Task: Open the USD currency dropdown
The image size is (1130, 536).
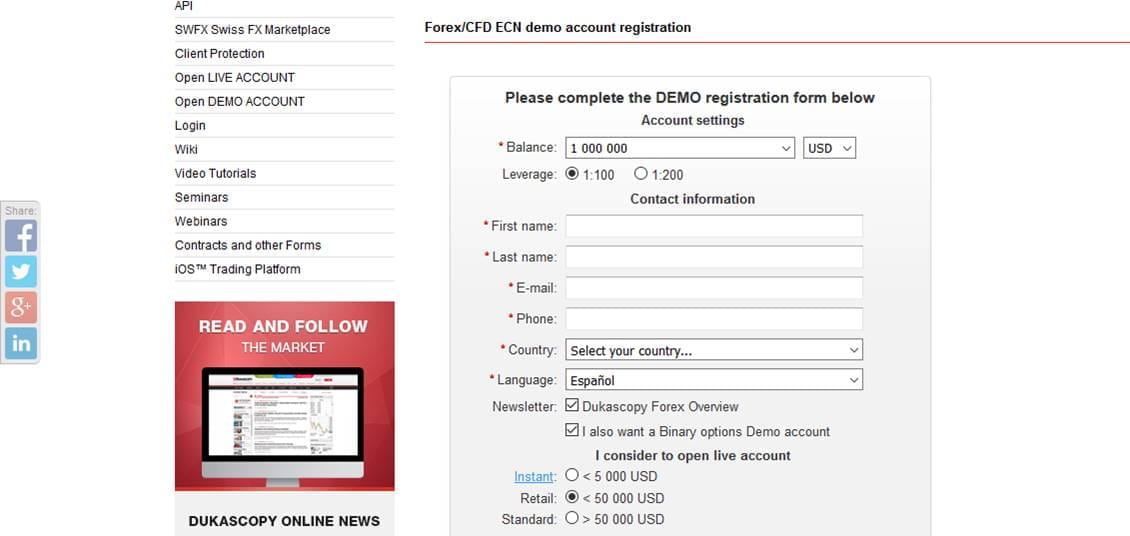Action: (829, 148)
